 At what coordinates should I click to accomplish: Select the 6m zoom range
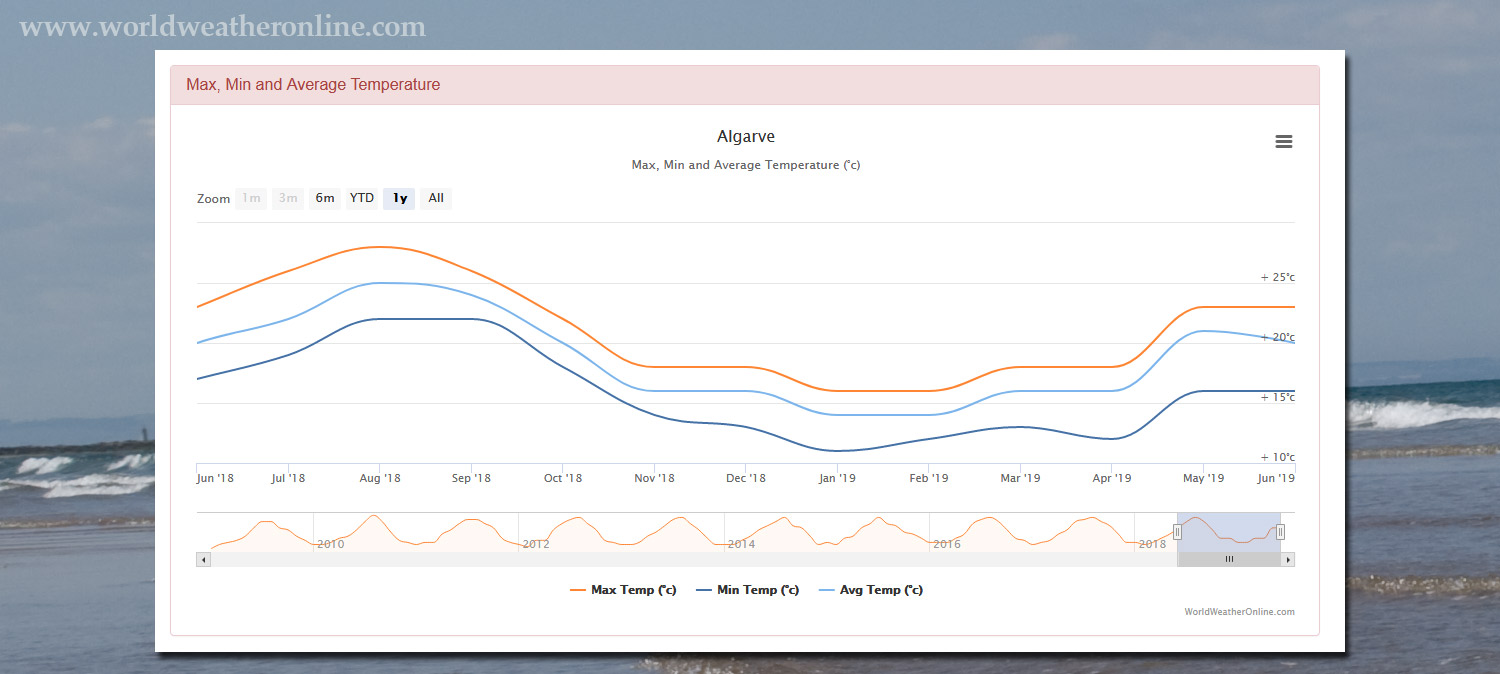(325, 198)
